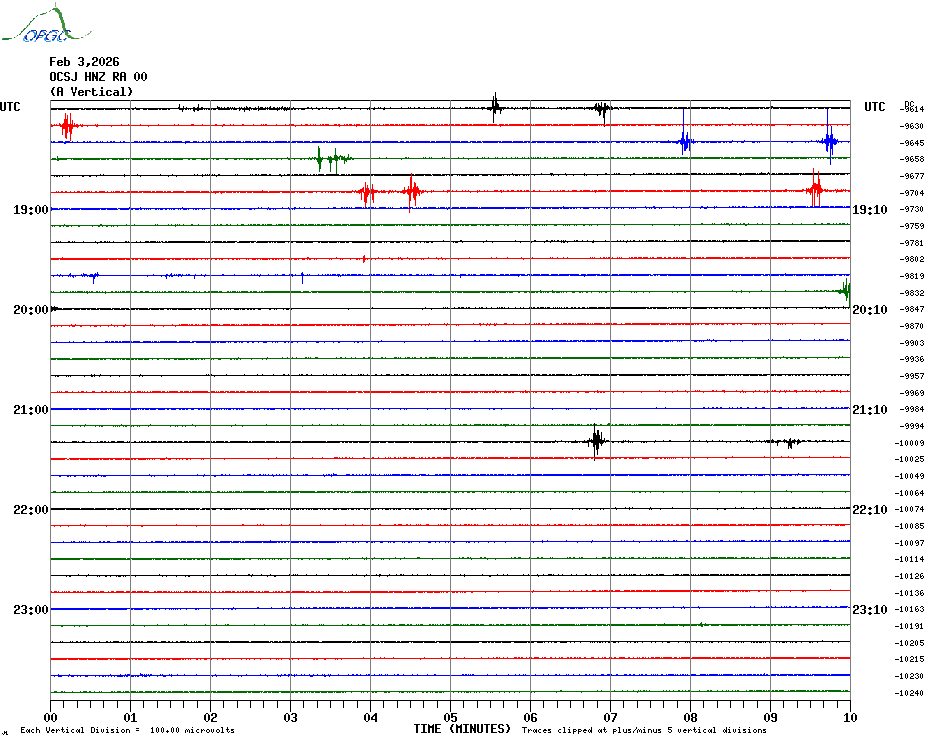Click the DC value '-9630'

coord(912,126)
